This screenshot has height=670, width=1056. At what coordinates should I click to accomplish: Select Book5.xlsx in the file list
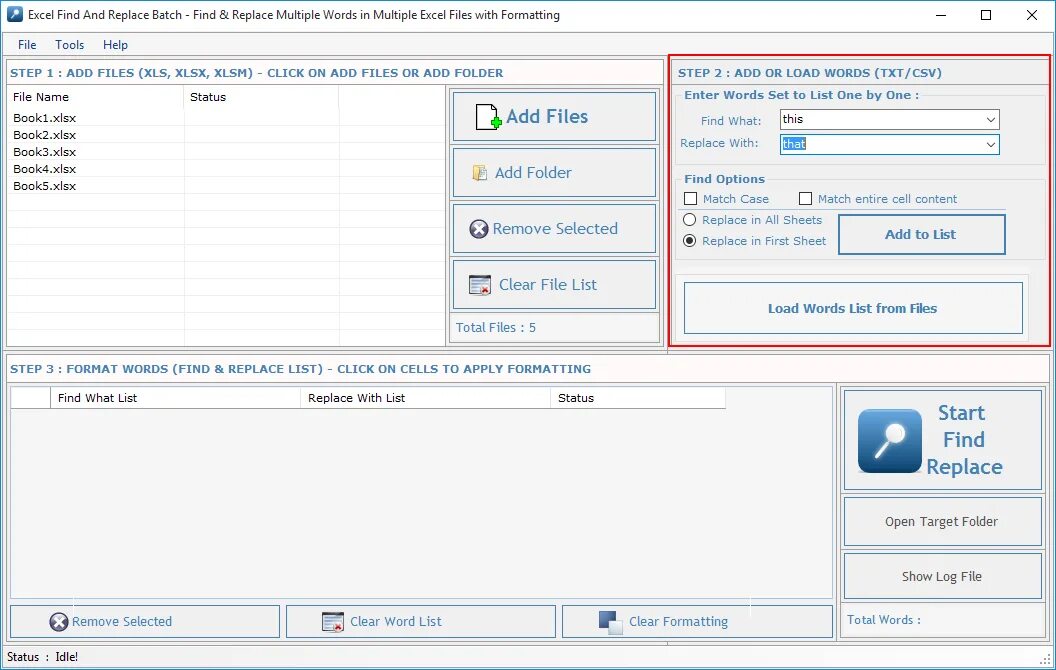click(x=44, y=186)
